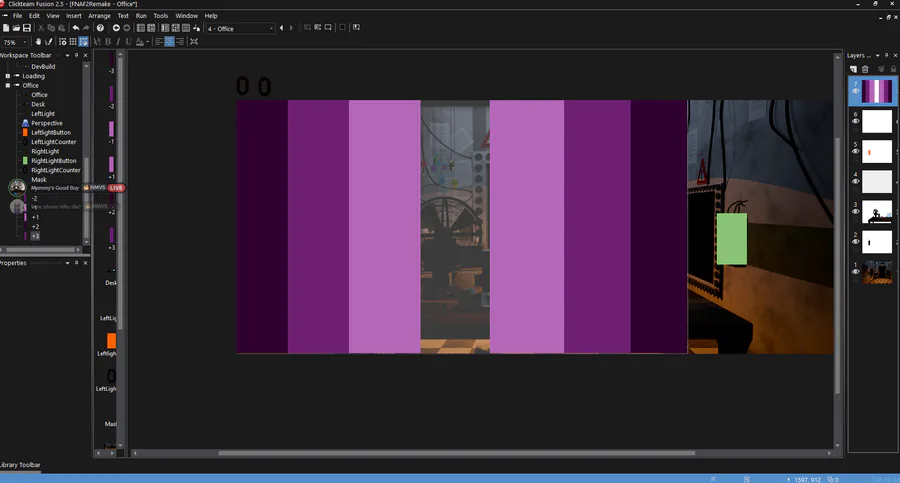Copy the selected object
The width and height of the screenshot is (900, 483).
pos(51,28)
